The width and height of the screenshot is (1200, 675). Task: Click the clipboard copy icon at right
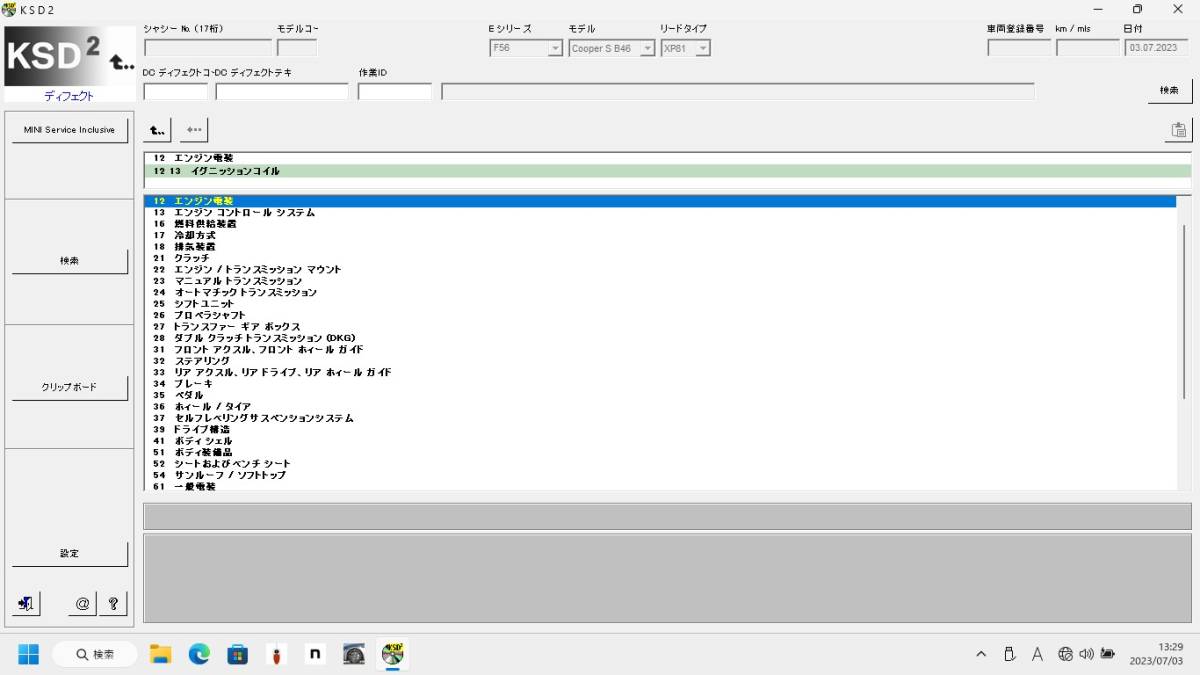pyautogui.click(x=1178, y=130)
